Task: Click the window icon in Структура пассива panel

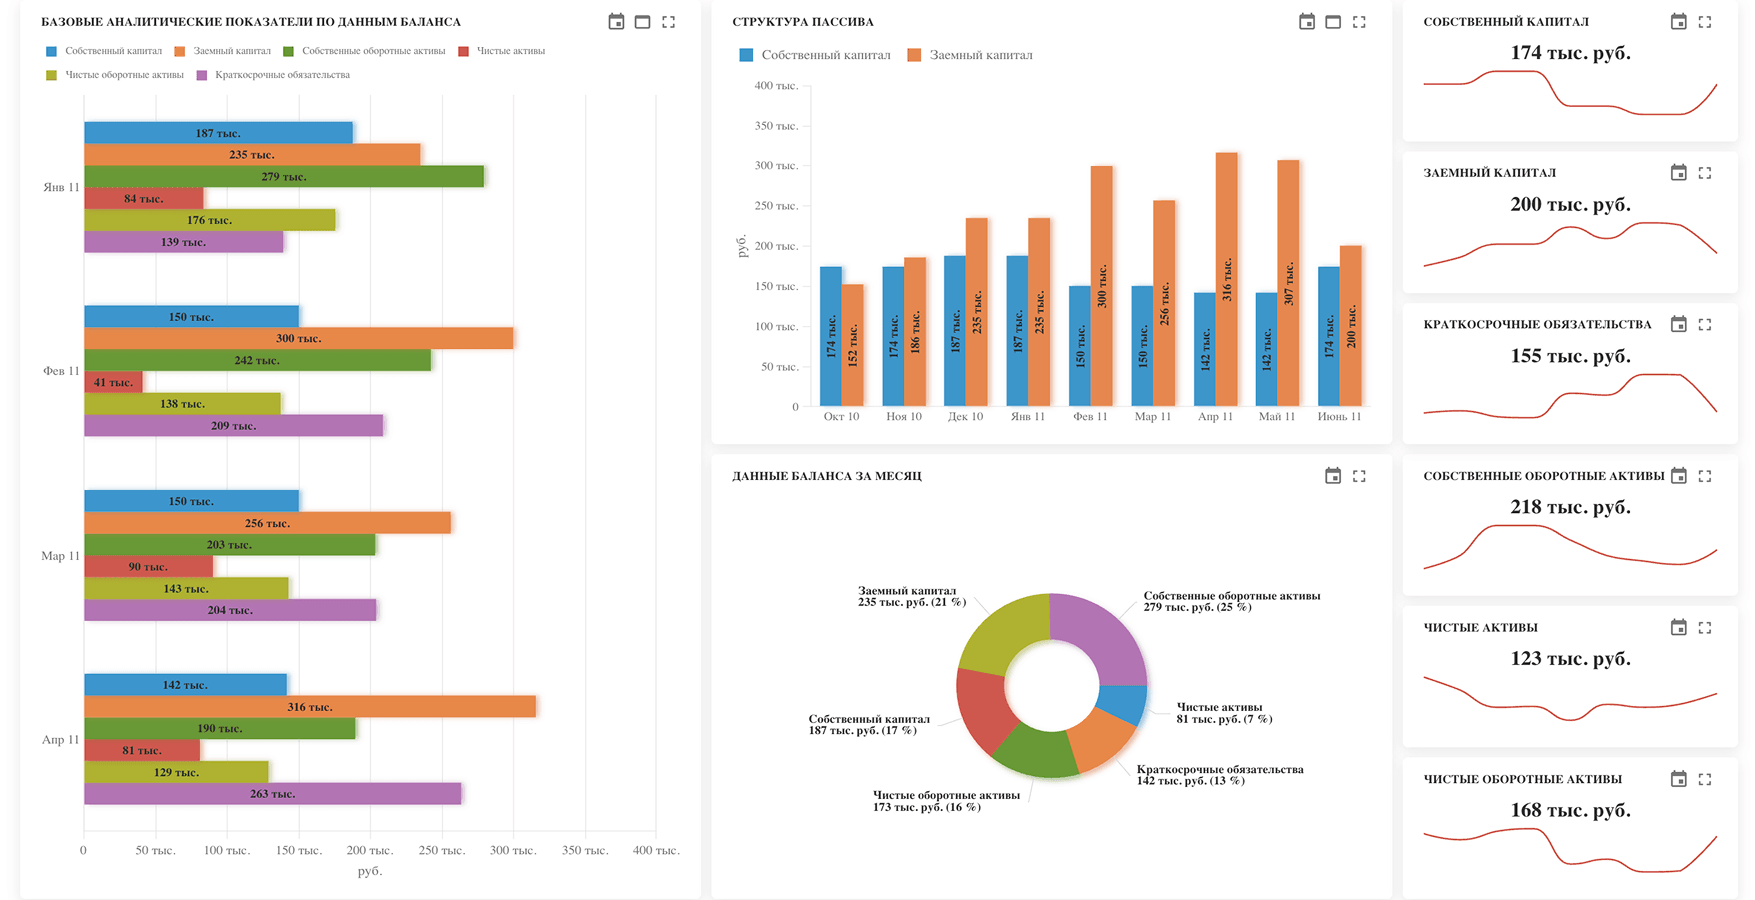Action: click(1333, 21)
